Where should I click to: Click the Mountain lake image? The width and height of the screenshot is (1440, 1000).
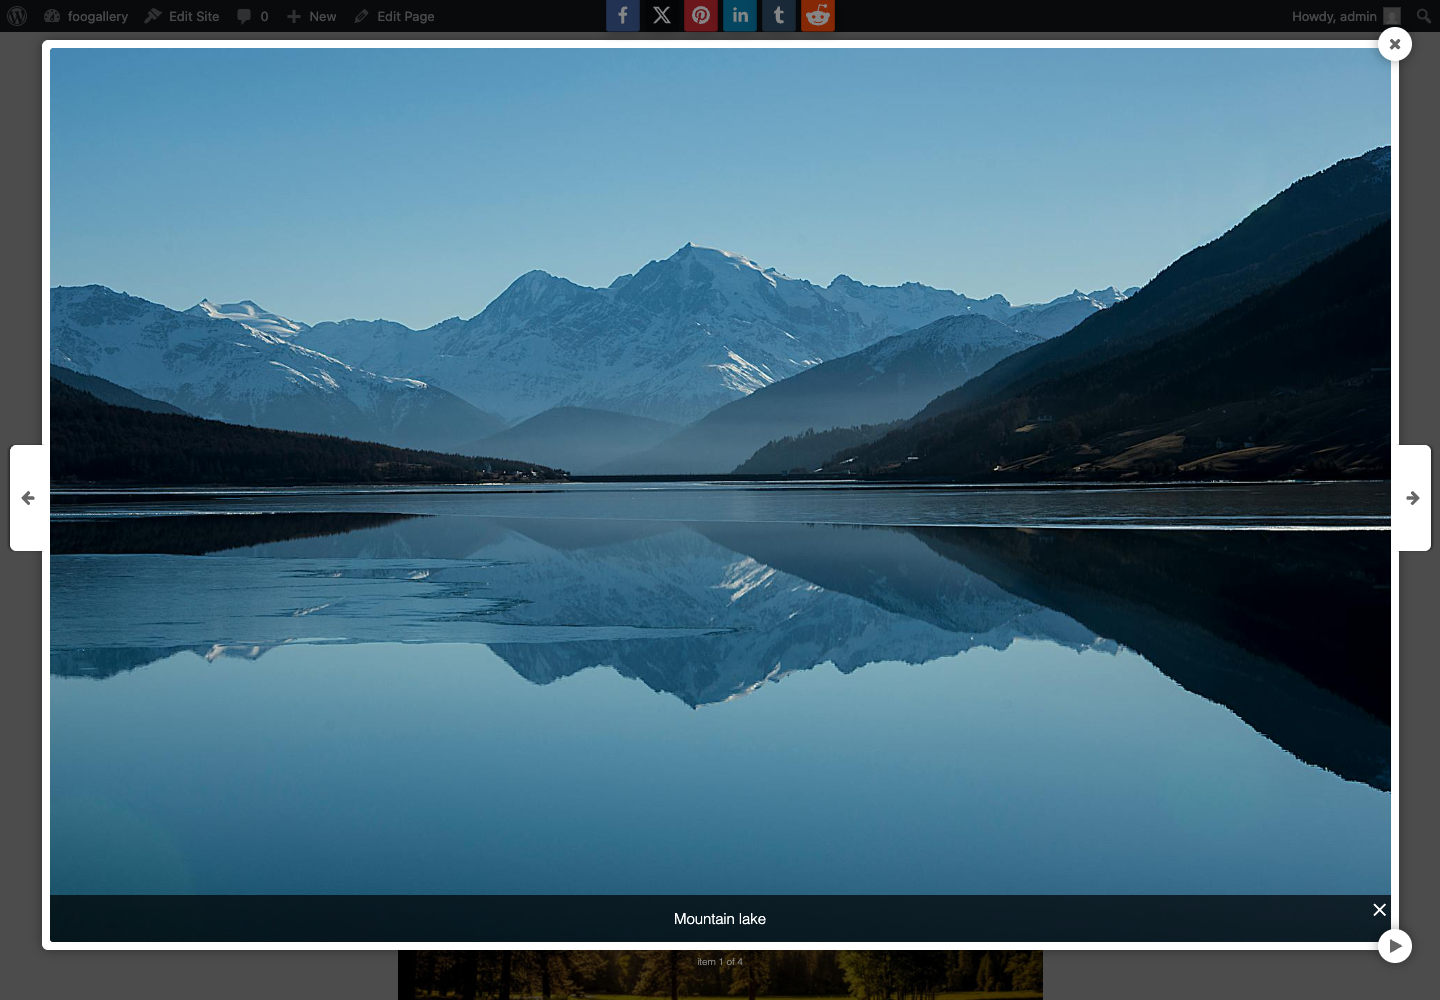click(x=720, y=471)
